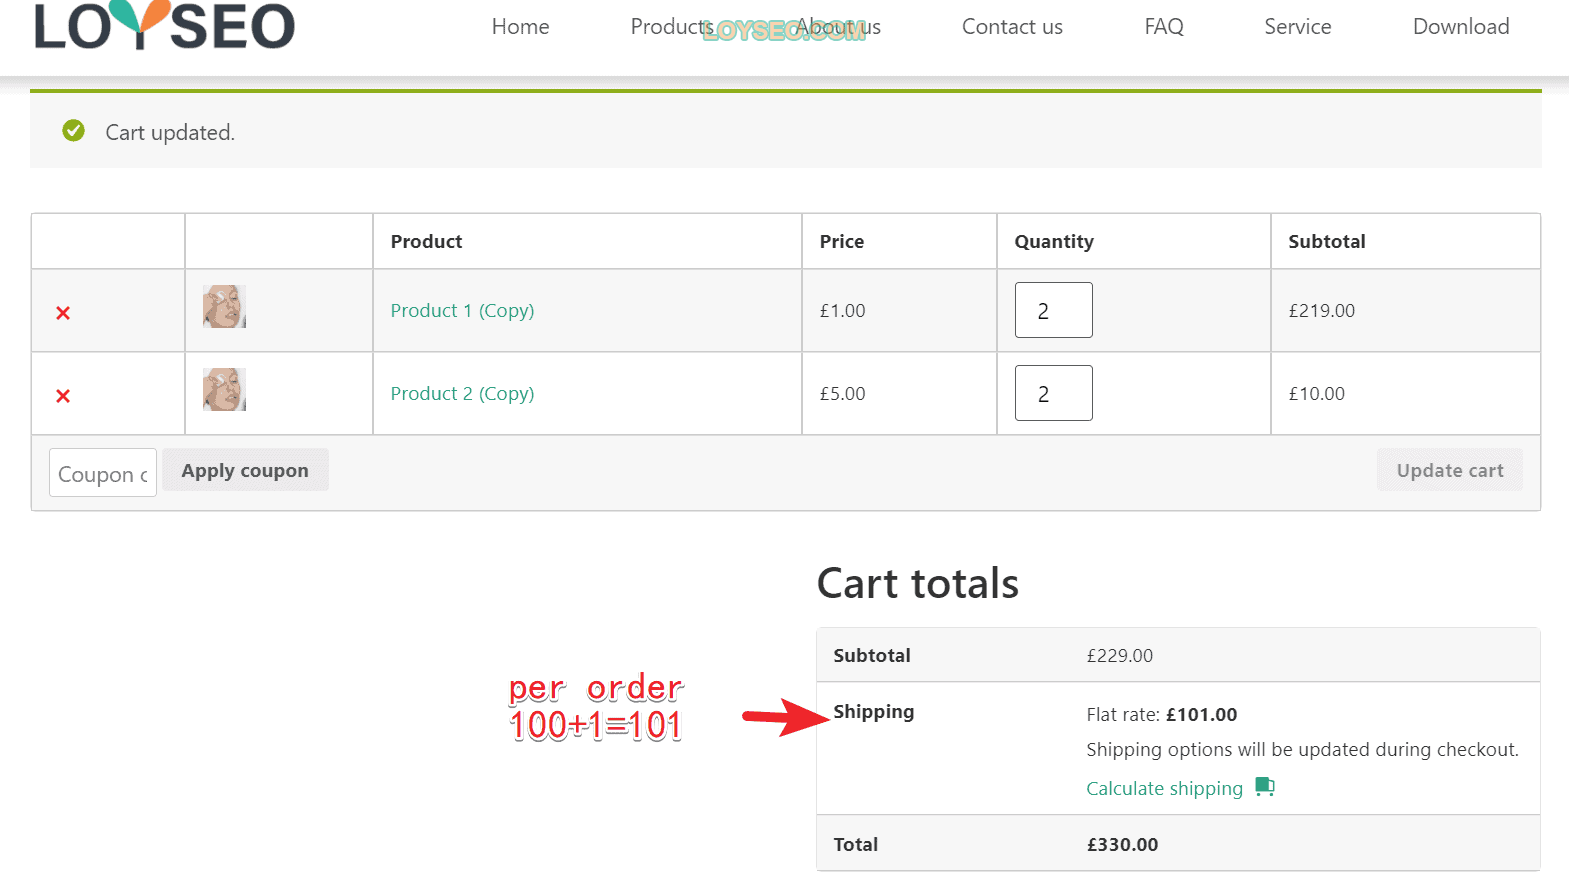Viewport: 1569px width, 883px height.
Task: Open Product 2 (Copy) thumbnail image
Action: [224, 389]
